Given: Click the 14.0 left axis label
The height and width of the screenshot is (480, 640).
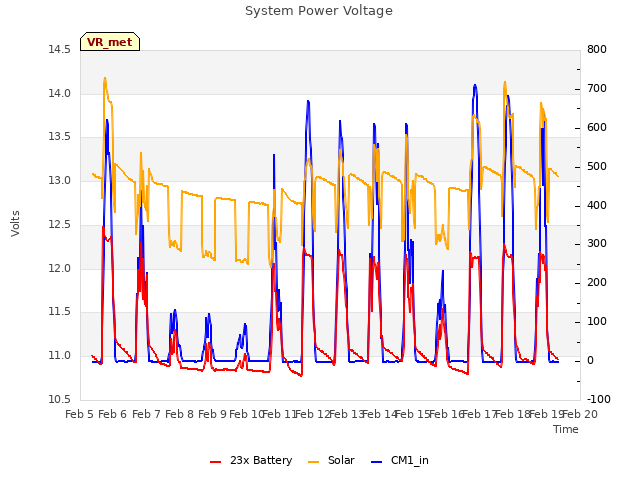Looking at the screenshot, I should [60, 93].
